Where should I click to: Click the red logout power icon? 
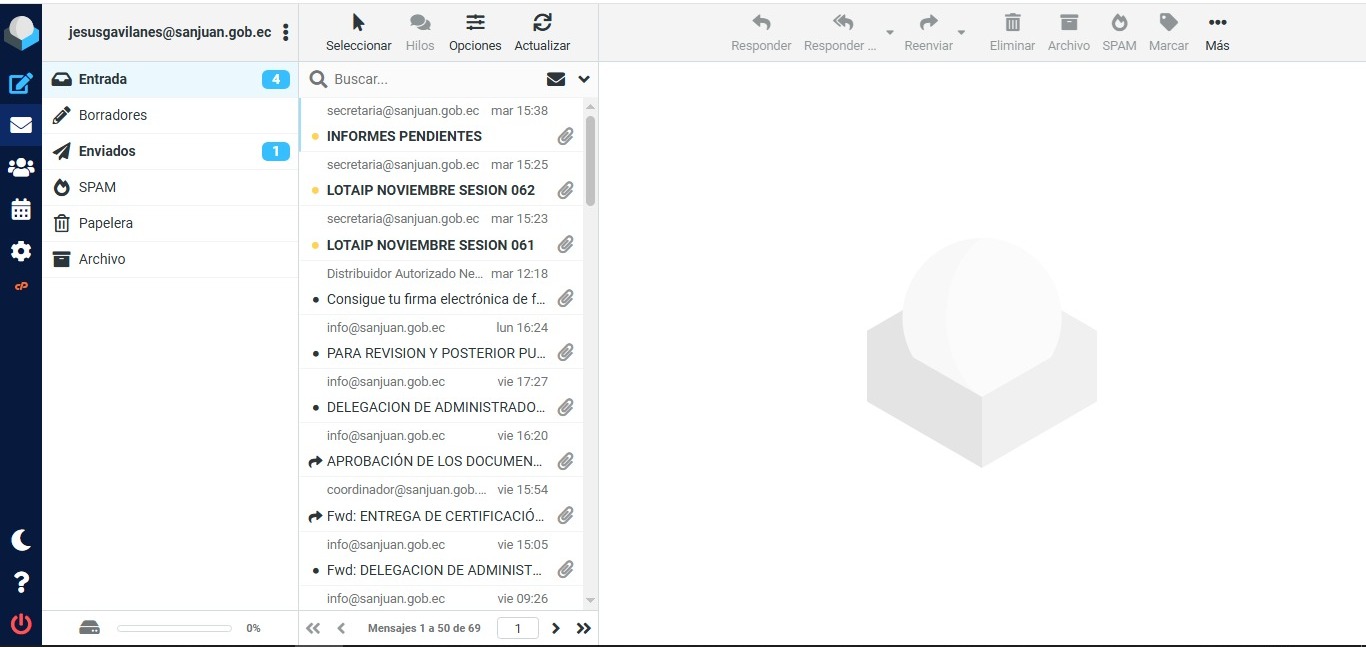(x=21, y=624)
